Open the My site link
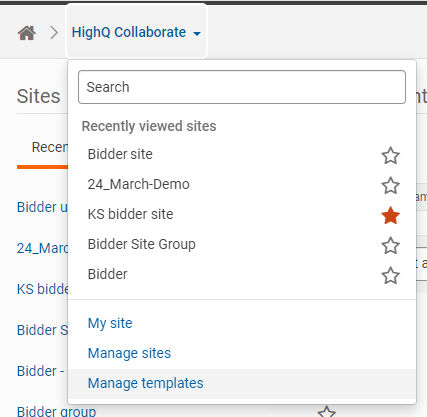 (x=110, y=323)
